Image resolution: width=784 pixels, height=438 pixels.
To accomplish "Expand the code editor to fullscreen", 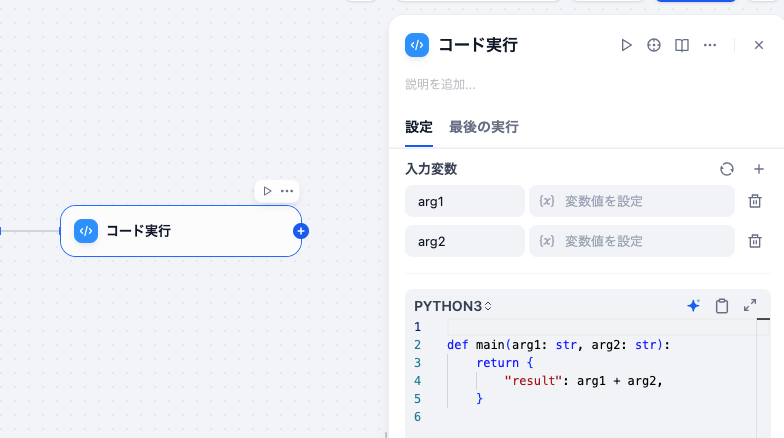I will coord(750,306).
